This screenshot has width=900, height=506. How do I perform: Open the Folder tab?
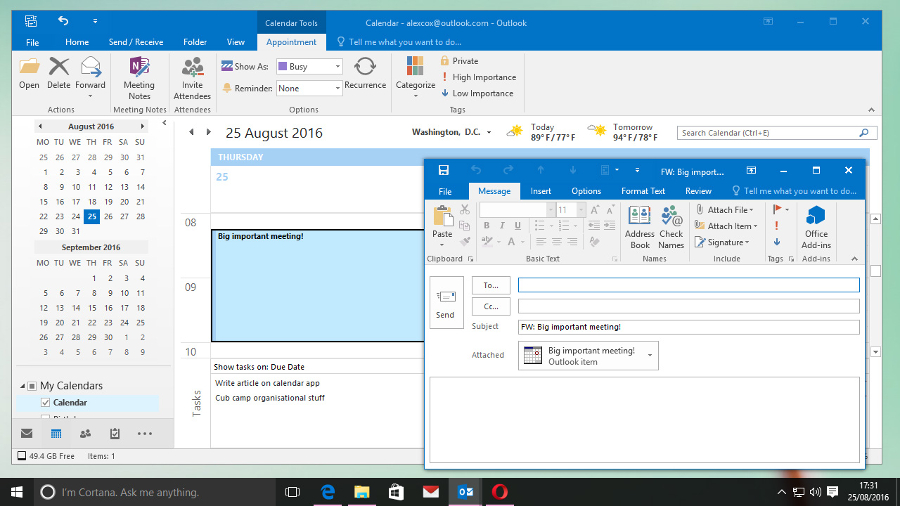pyautogui.click(x=195, y=42)
